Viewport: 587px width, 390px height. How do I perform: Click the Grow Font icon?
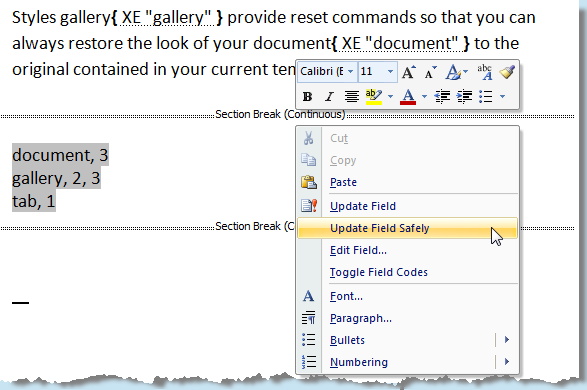pos(408,72)
